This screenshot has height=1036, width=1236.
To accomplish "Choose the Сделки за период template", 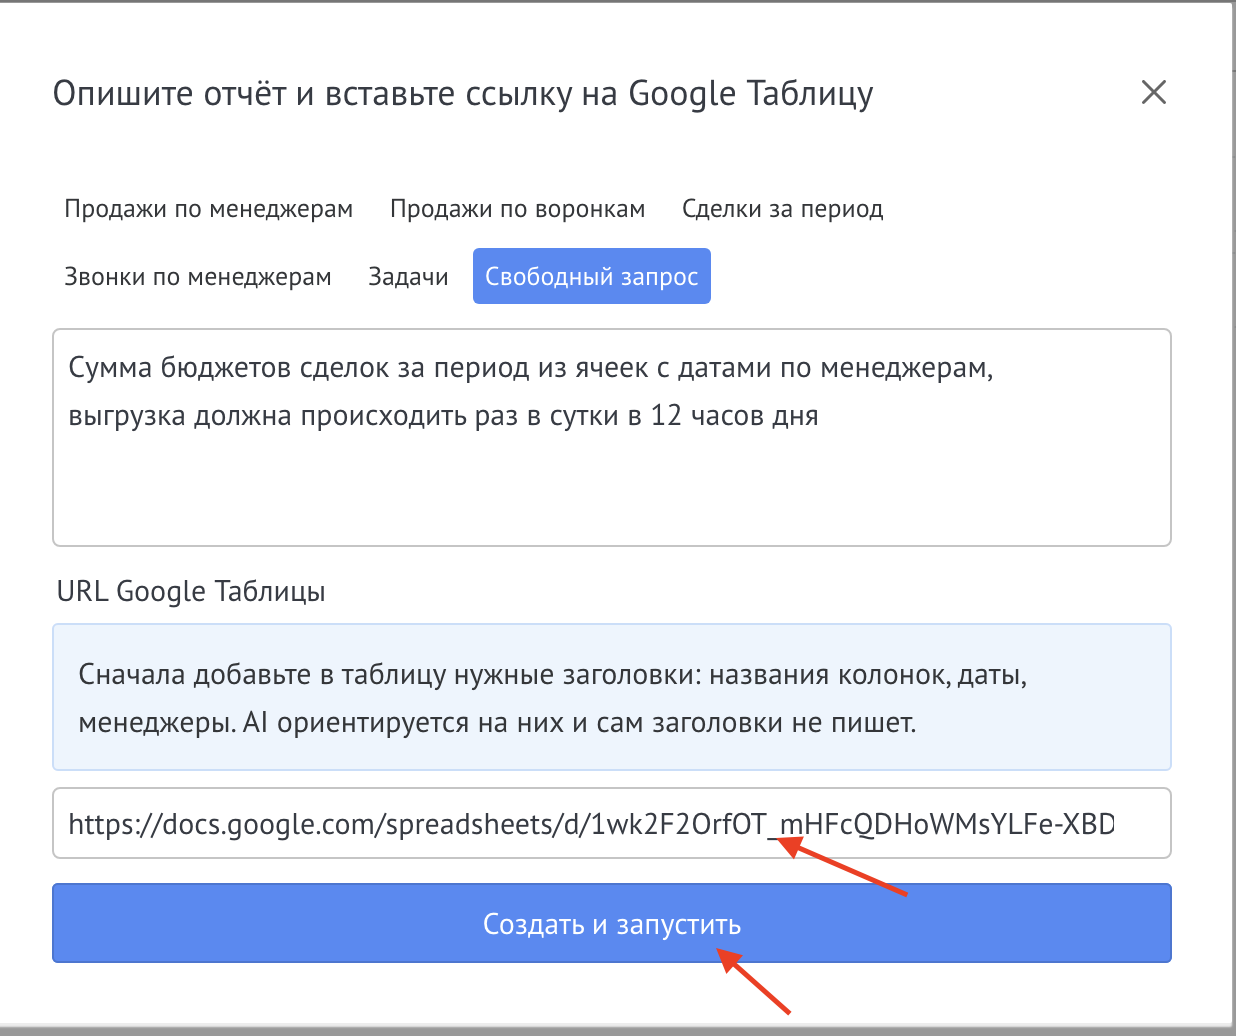I will click(783, 209).
